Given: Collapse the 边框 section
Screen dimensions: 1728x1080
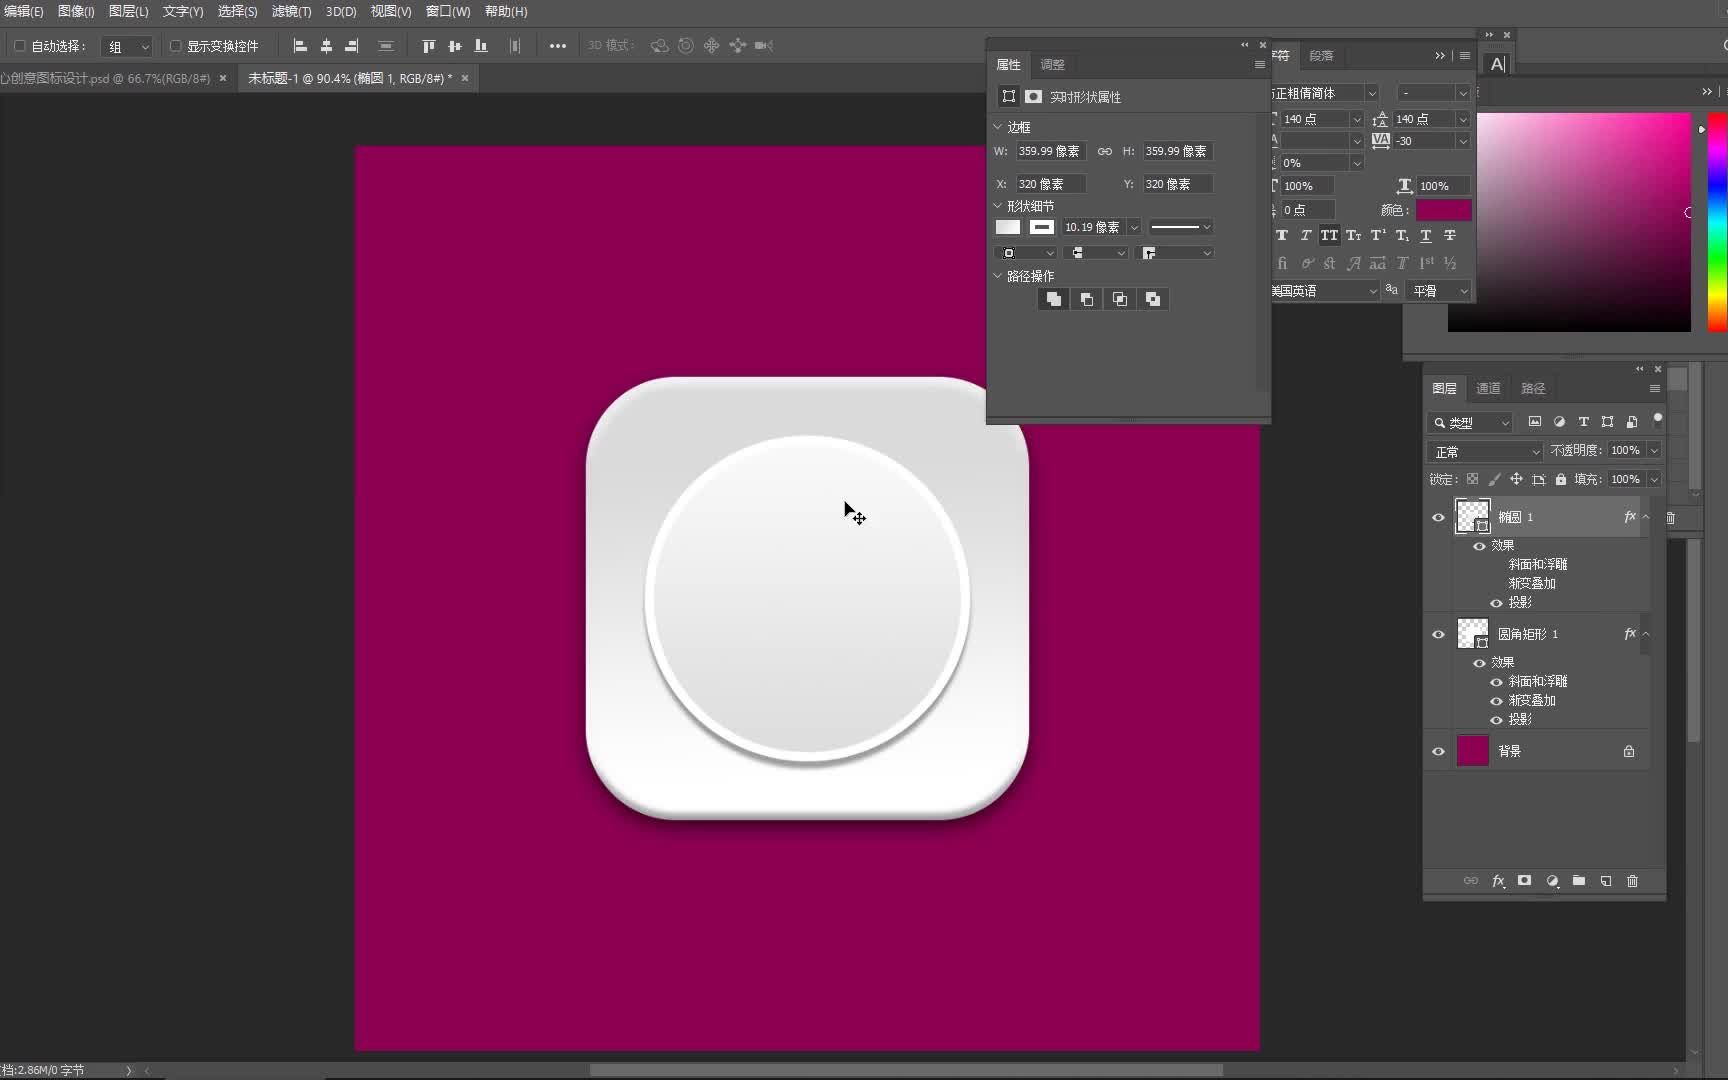Looking at the screenshot, I should 997,127.
